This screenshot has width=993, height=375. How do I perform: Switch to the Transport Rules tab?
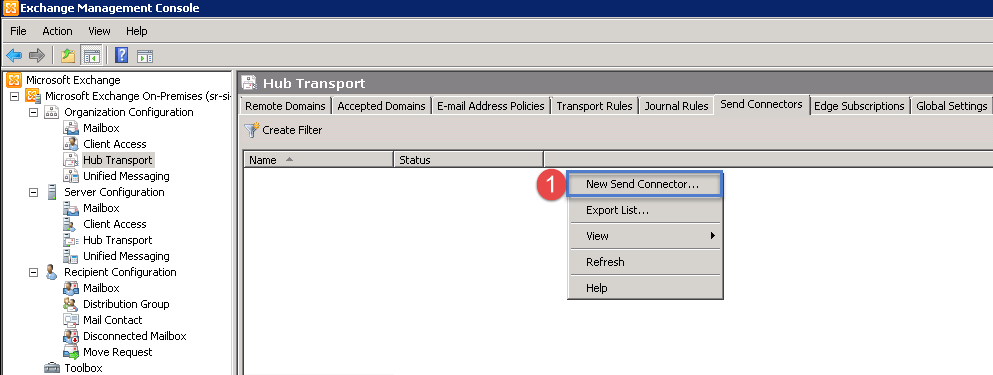point(595,106)
